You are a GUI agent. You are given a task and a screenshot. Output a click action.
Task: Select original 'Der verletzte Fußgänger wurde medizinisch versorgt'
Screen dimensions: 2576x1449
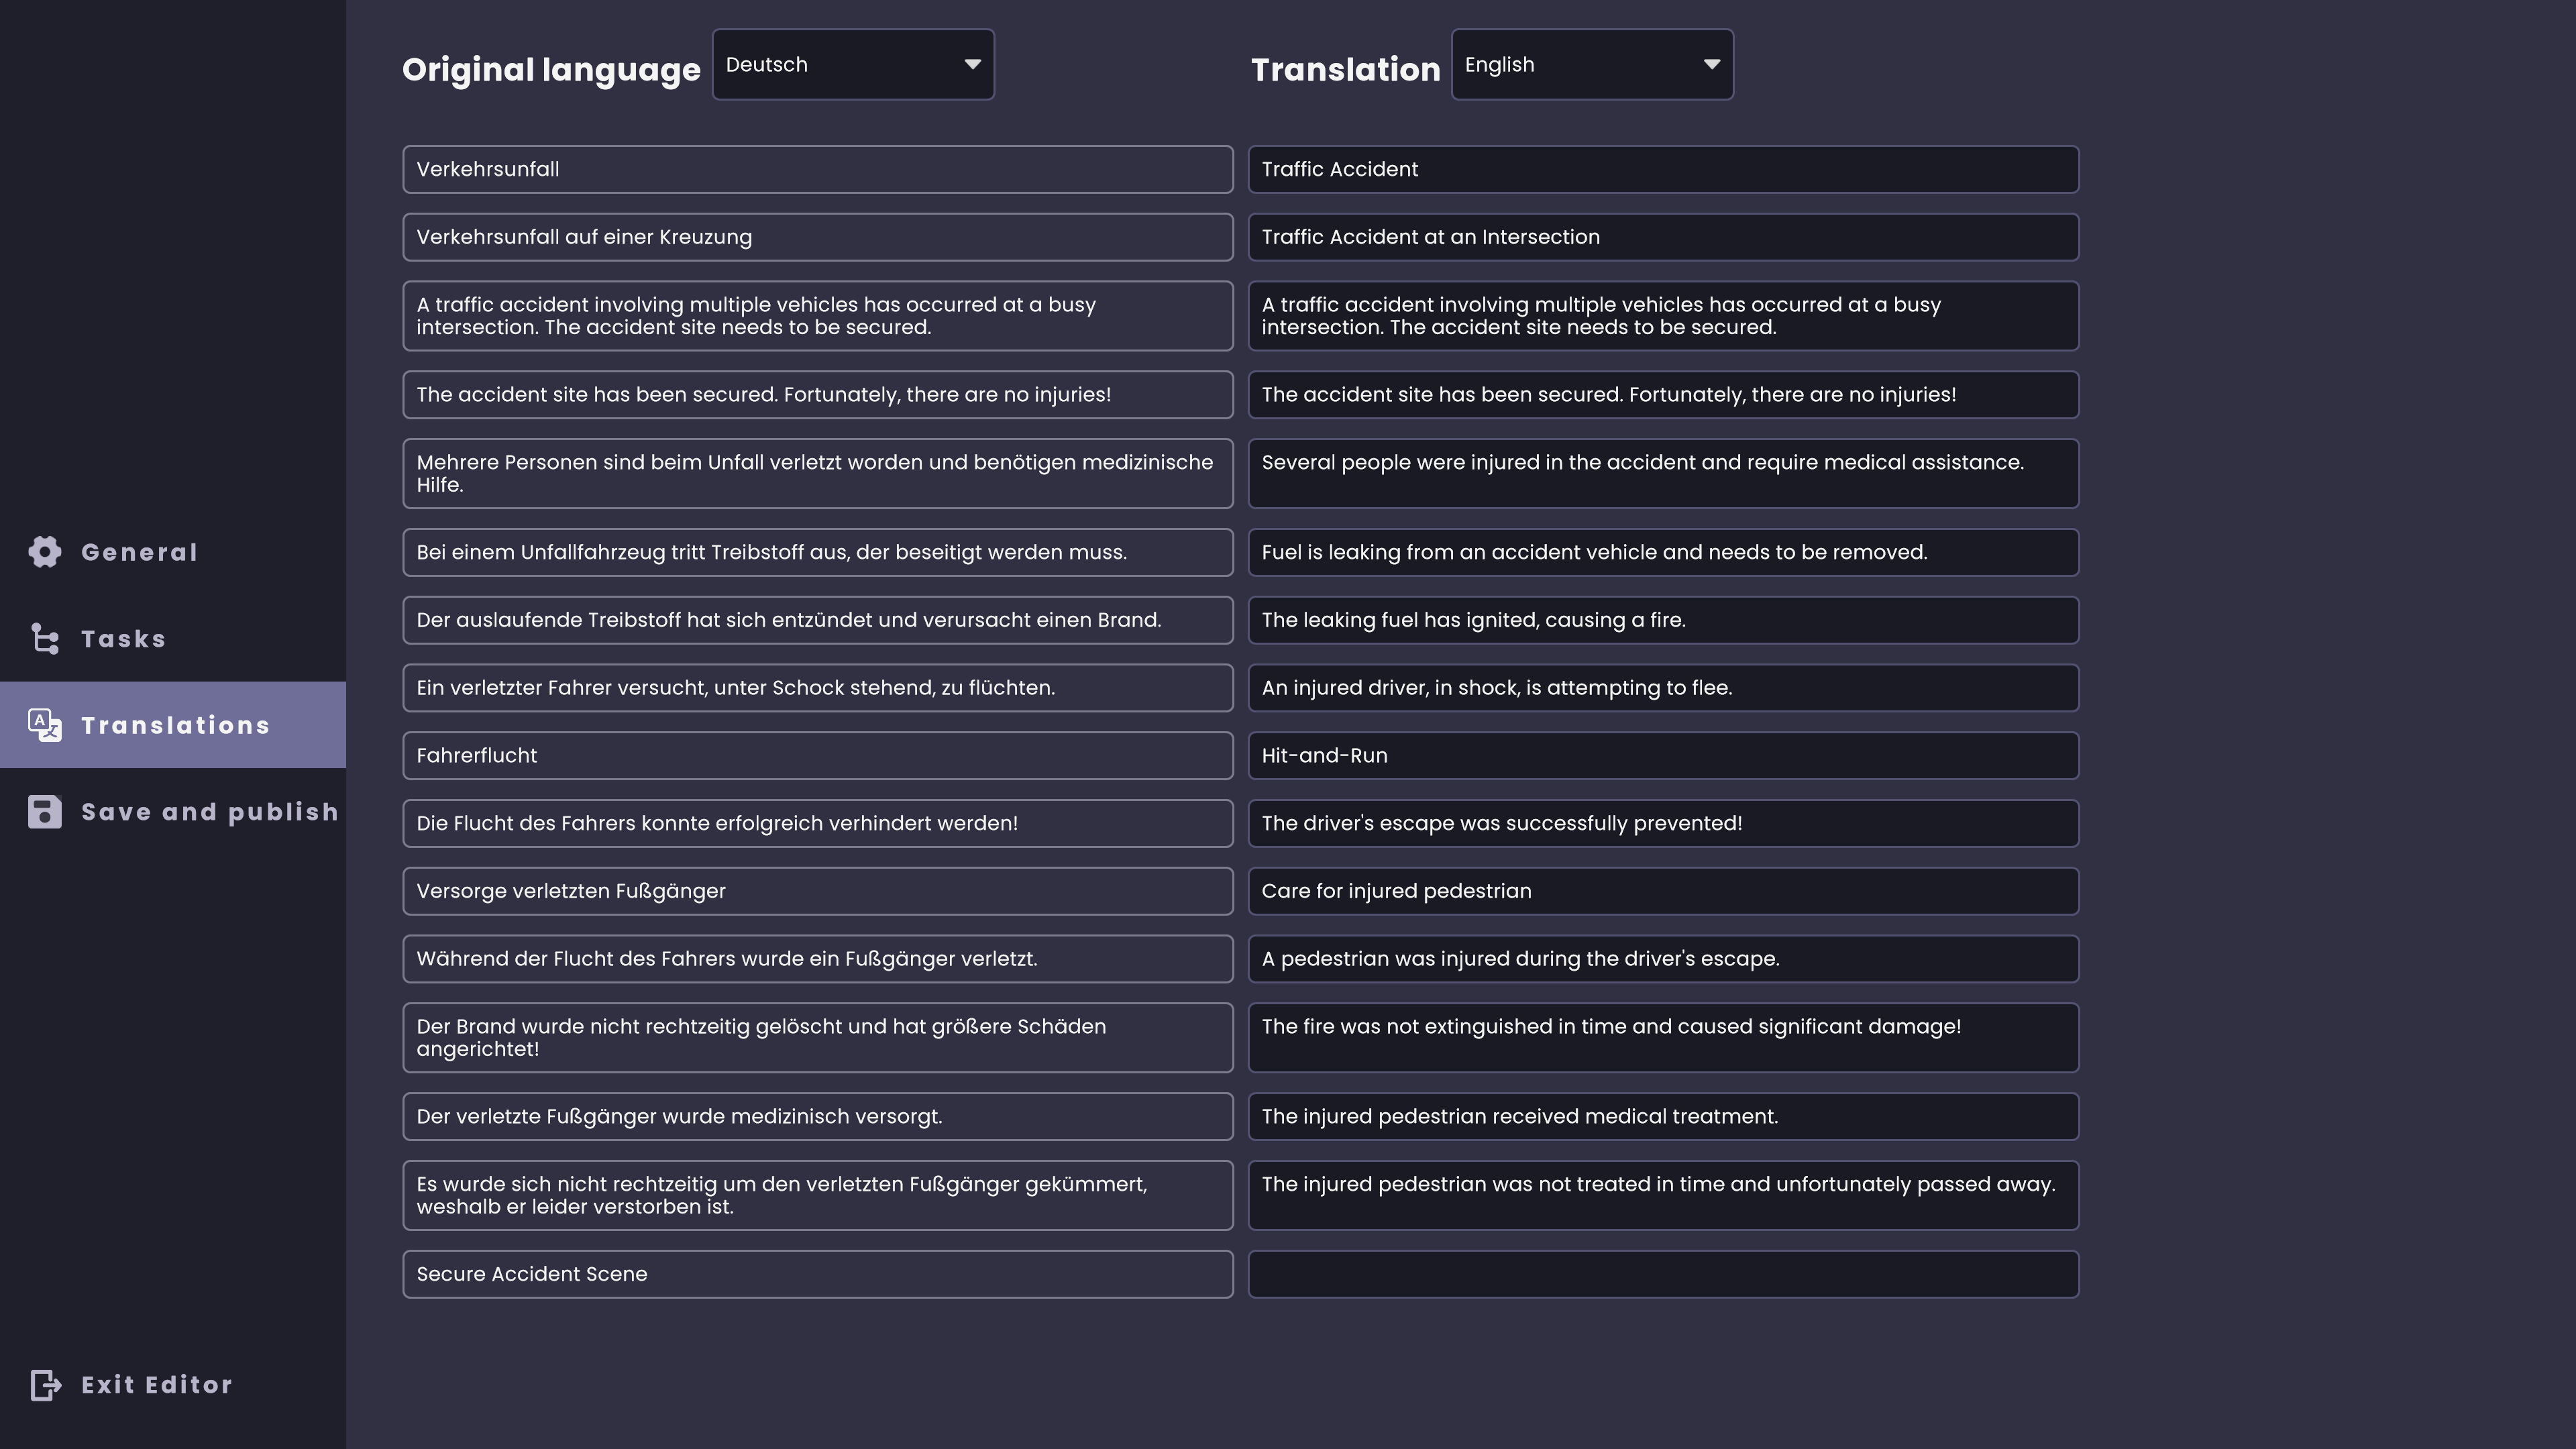(x=818, y=1116)
